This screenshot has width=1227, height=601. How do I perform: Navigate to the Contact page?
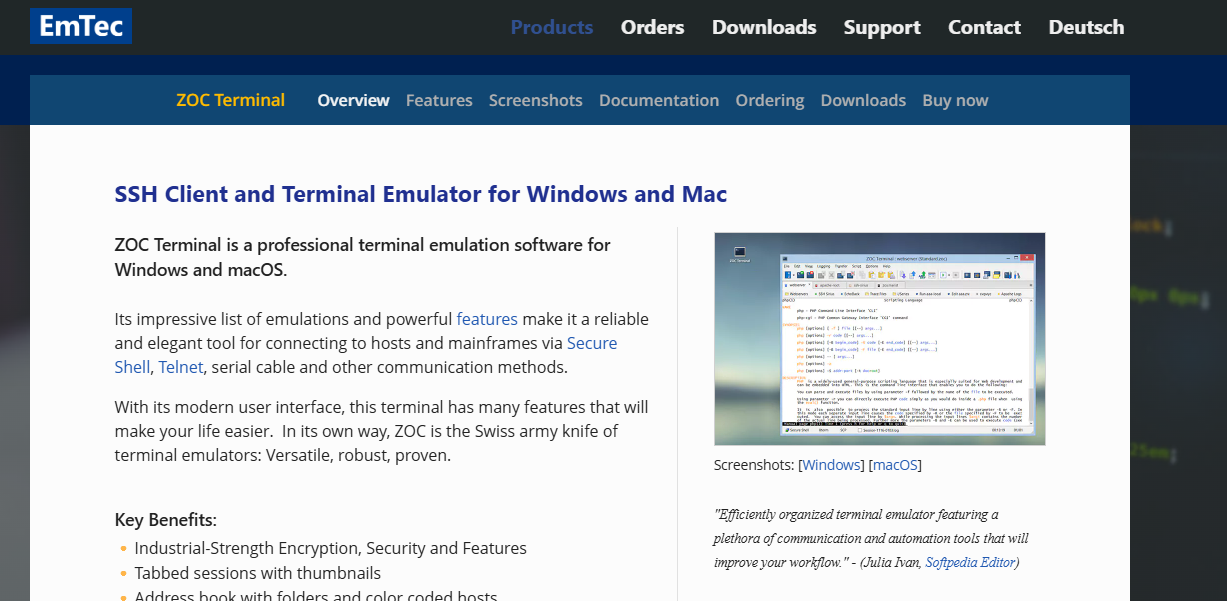click(984, 27)
